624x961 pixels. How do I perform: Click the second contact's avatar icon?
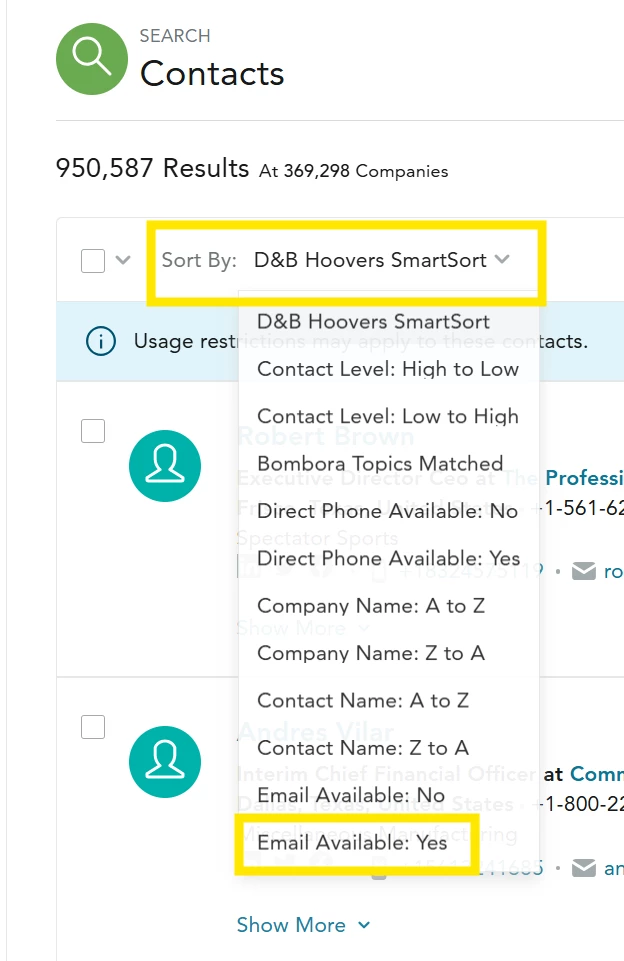pos(165,762)
